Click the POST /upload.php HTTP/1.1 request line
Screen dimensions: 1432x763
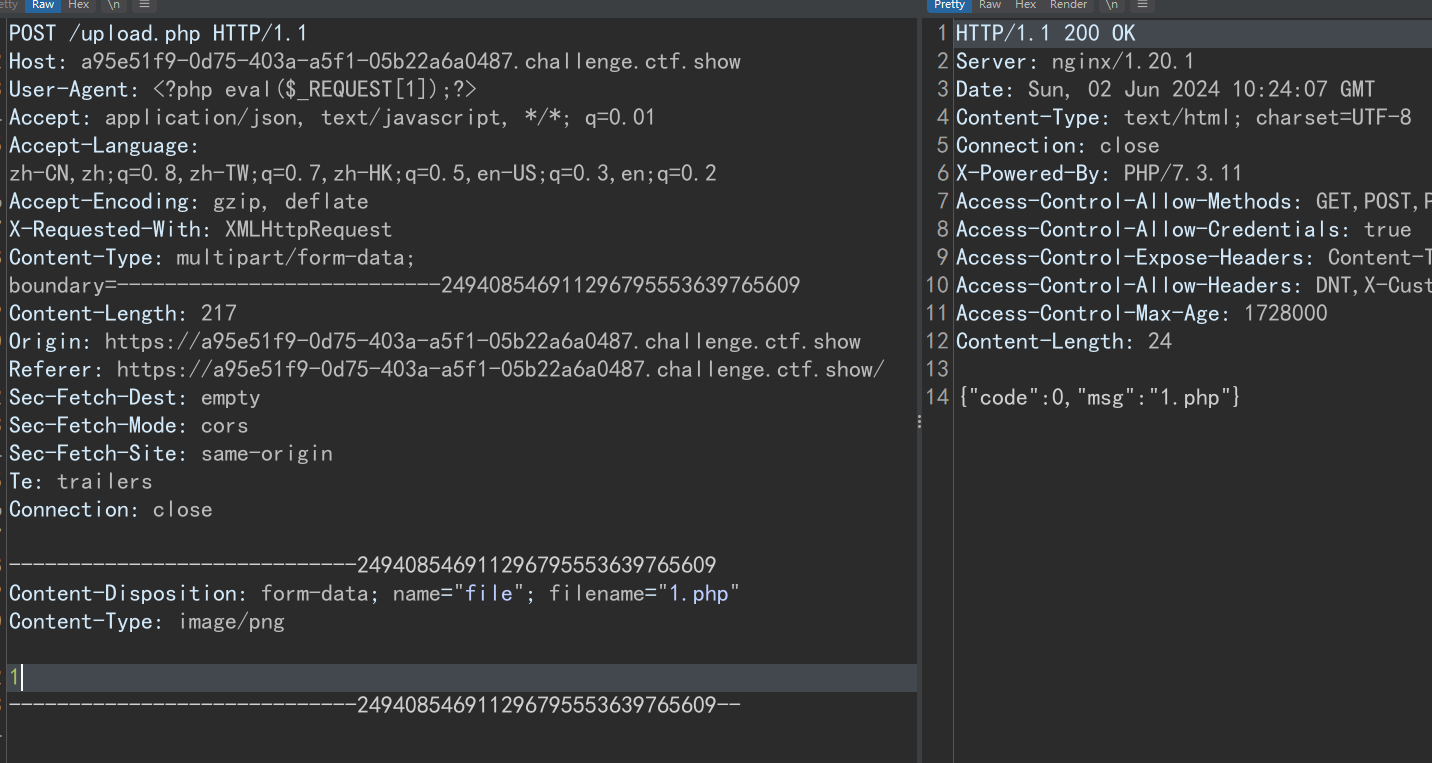coord(158,33)
